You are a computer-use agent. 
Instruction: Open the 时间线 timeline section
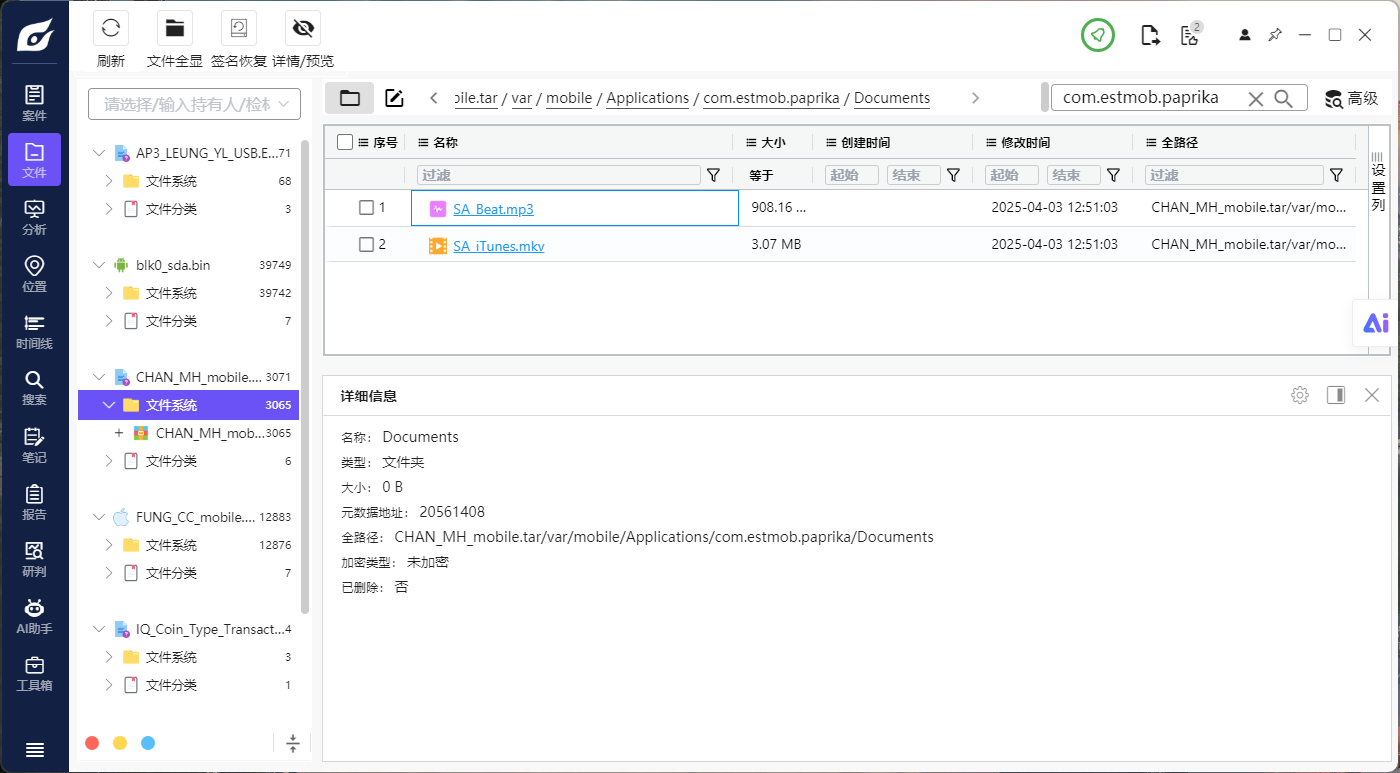pyautogui.click(x=34, y=331)
